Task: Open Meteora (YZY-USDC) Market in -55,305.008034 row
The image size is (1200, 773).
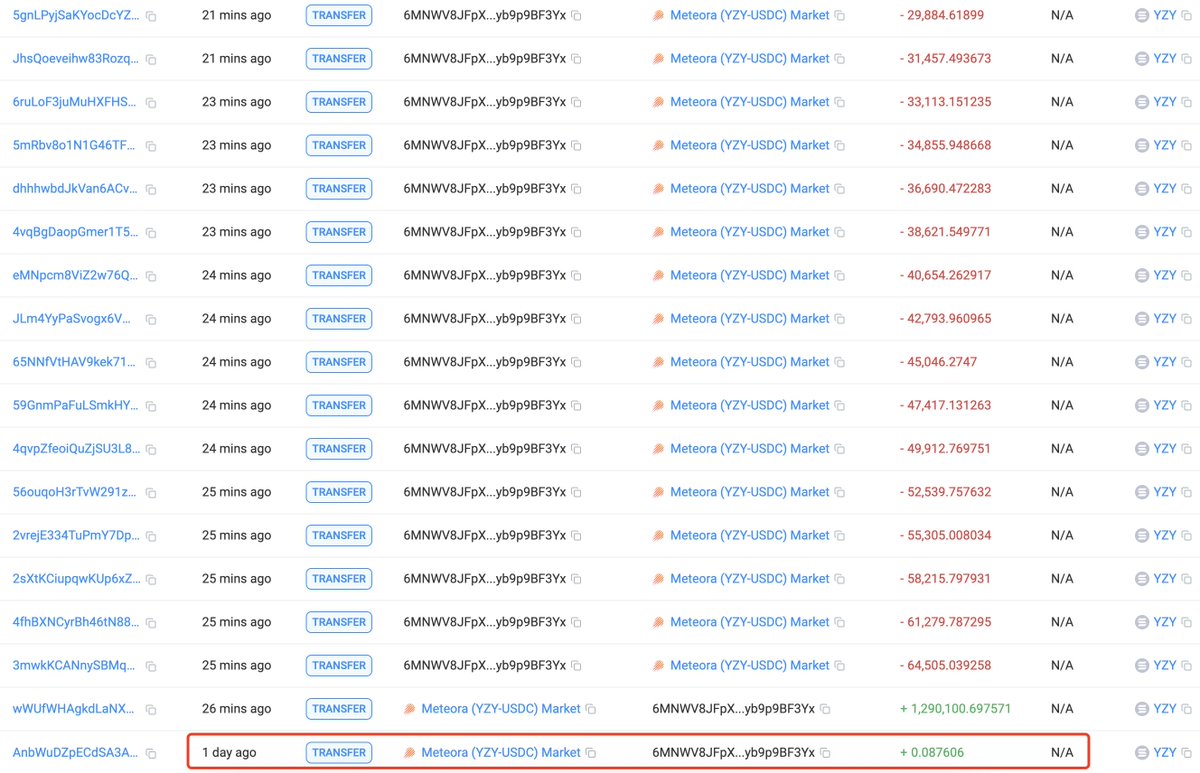Action: (x=750, y=535)
